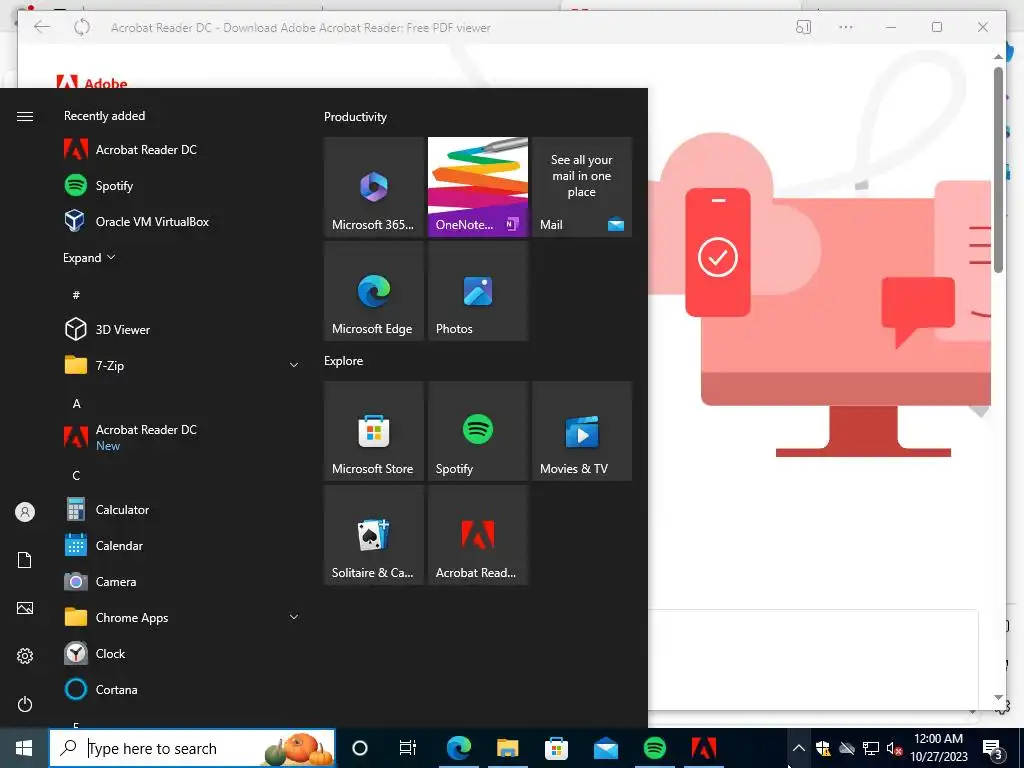Image resolution: width=1024 pixels, height=768 pixels.
Task: Open Microsoft Store from taskbar
Action: (556, 748)
